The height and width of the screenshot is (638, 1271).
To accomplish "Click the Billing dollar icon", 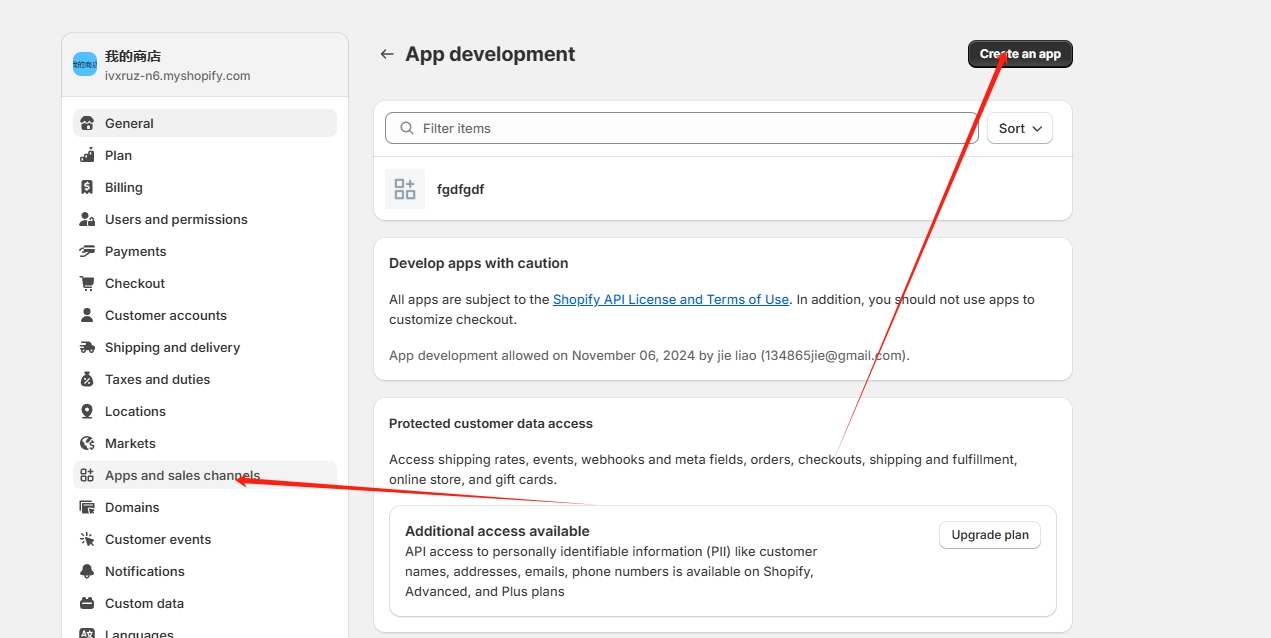I will (87, 187).
